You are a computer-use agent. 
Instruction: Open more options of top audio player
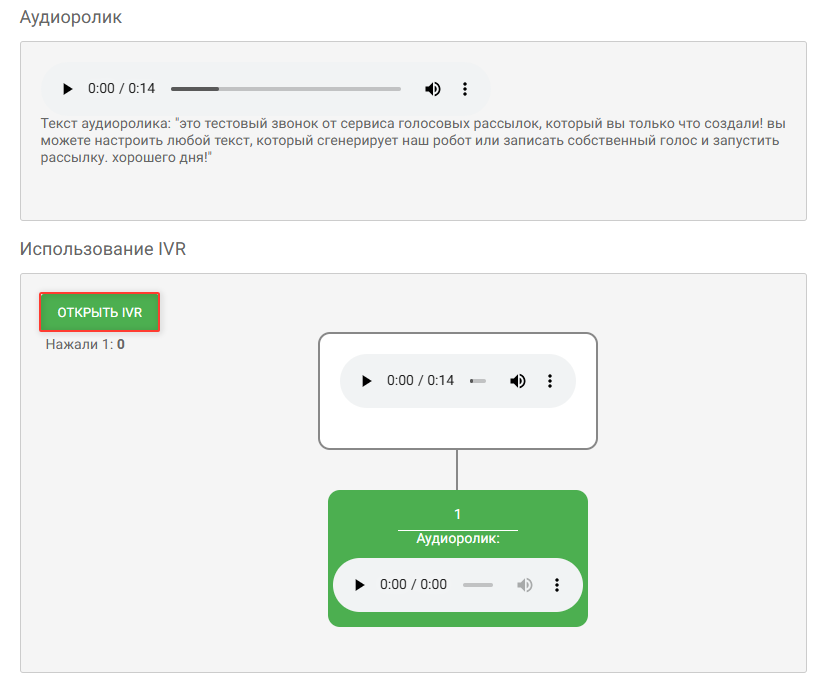pos(465,88)
